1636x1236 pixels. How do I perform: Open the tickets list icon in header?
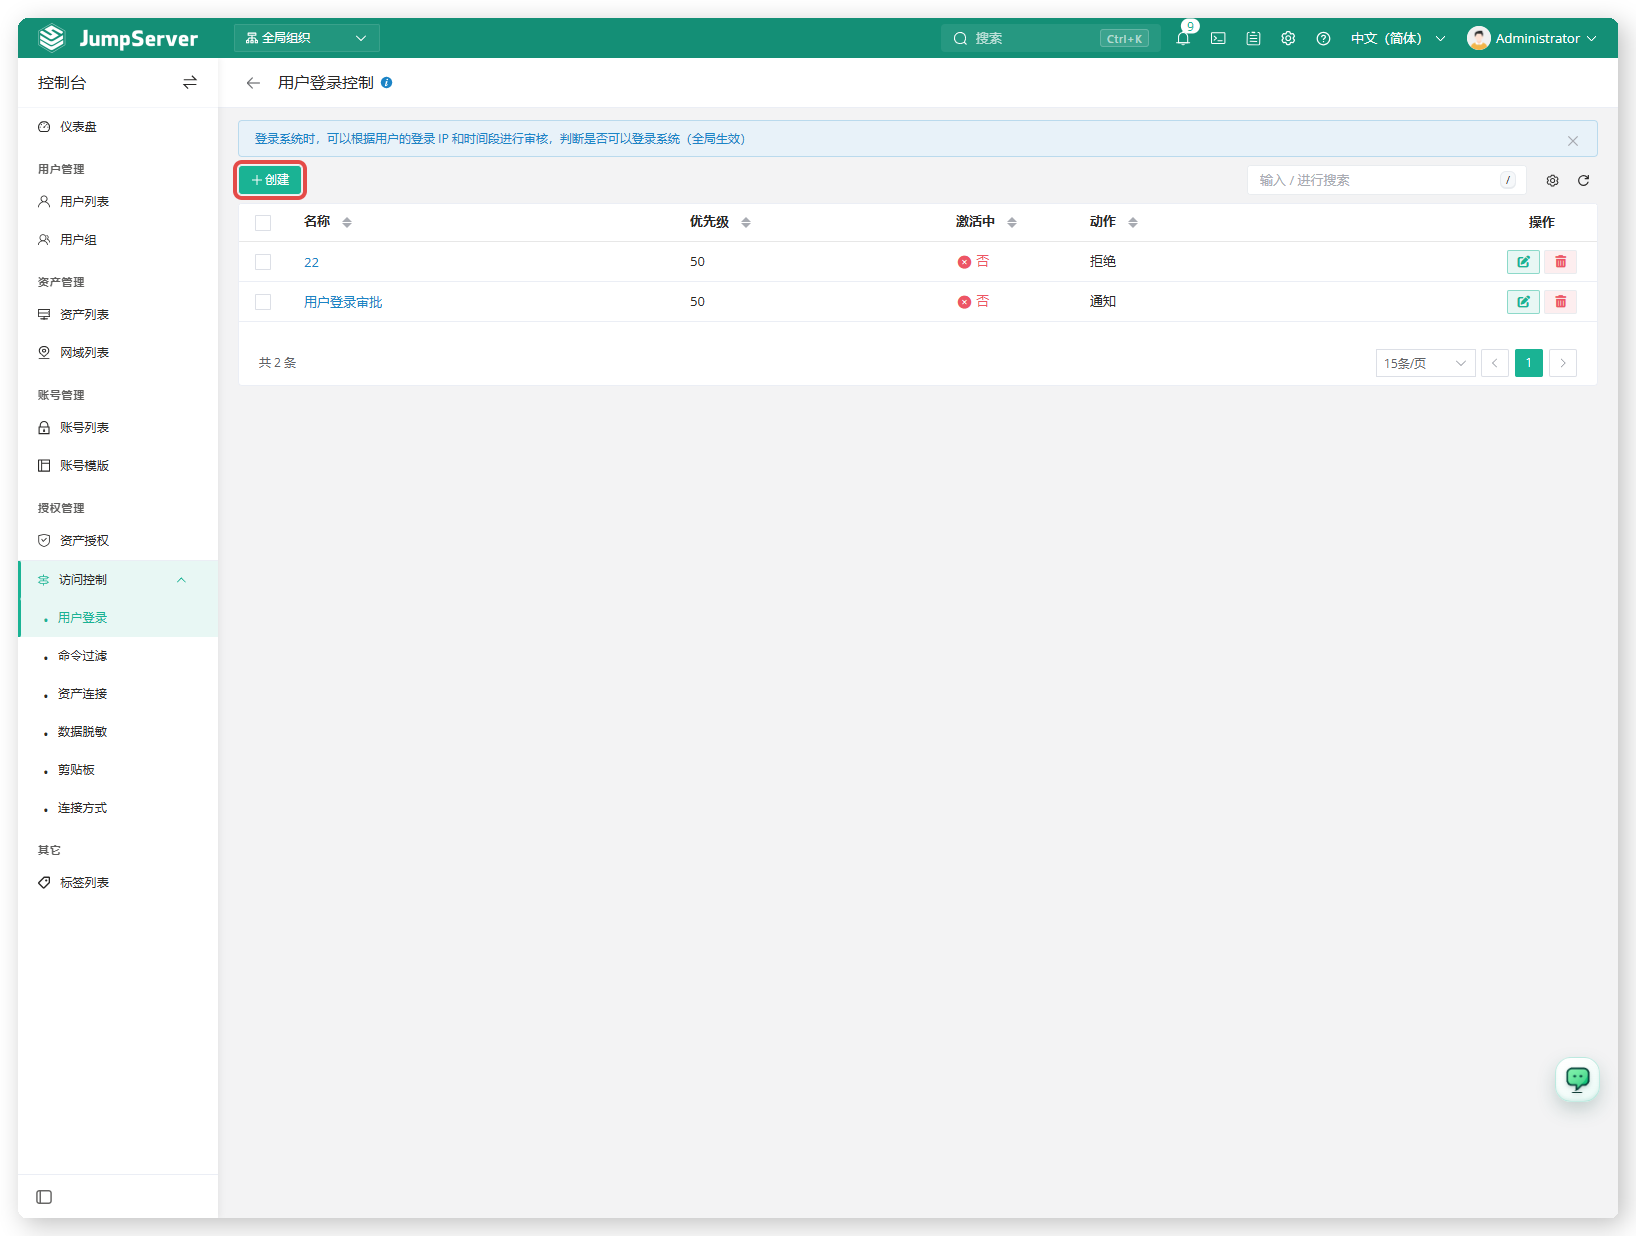coord(1253,38)
